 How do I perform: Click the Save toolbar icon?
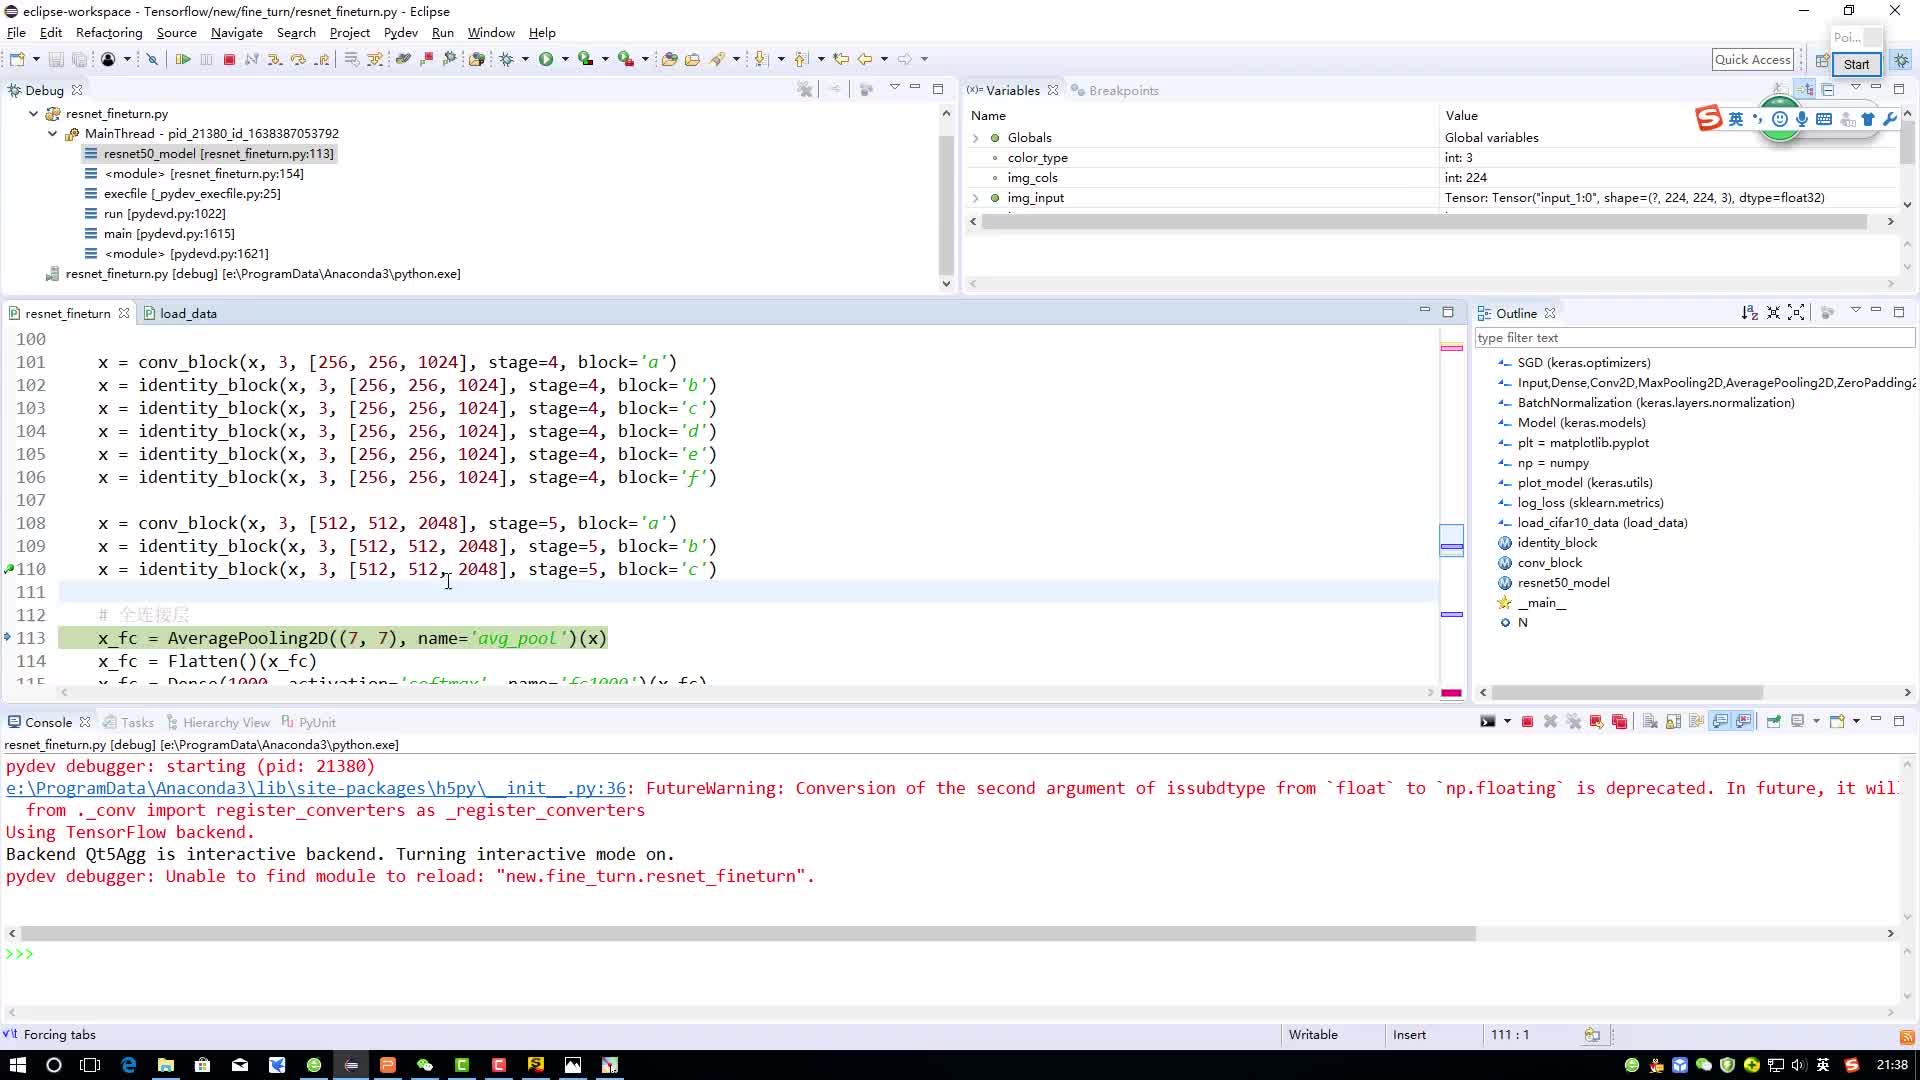click(56, 60)
